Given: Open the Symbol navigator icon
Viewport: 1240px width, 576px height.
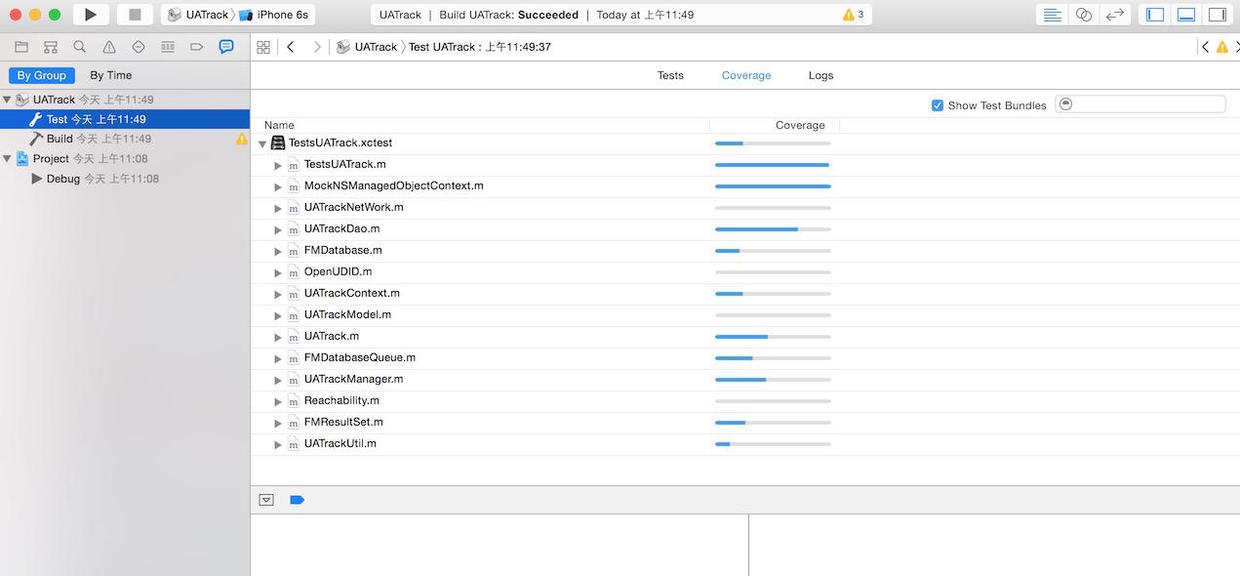Looking at the screenshot, I should coord(50,47).
